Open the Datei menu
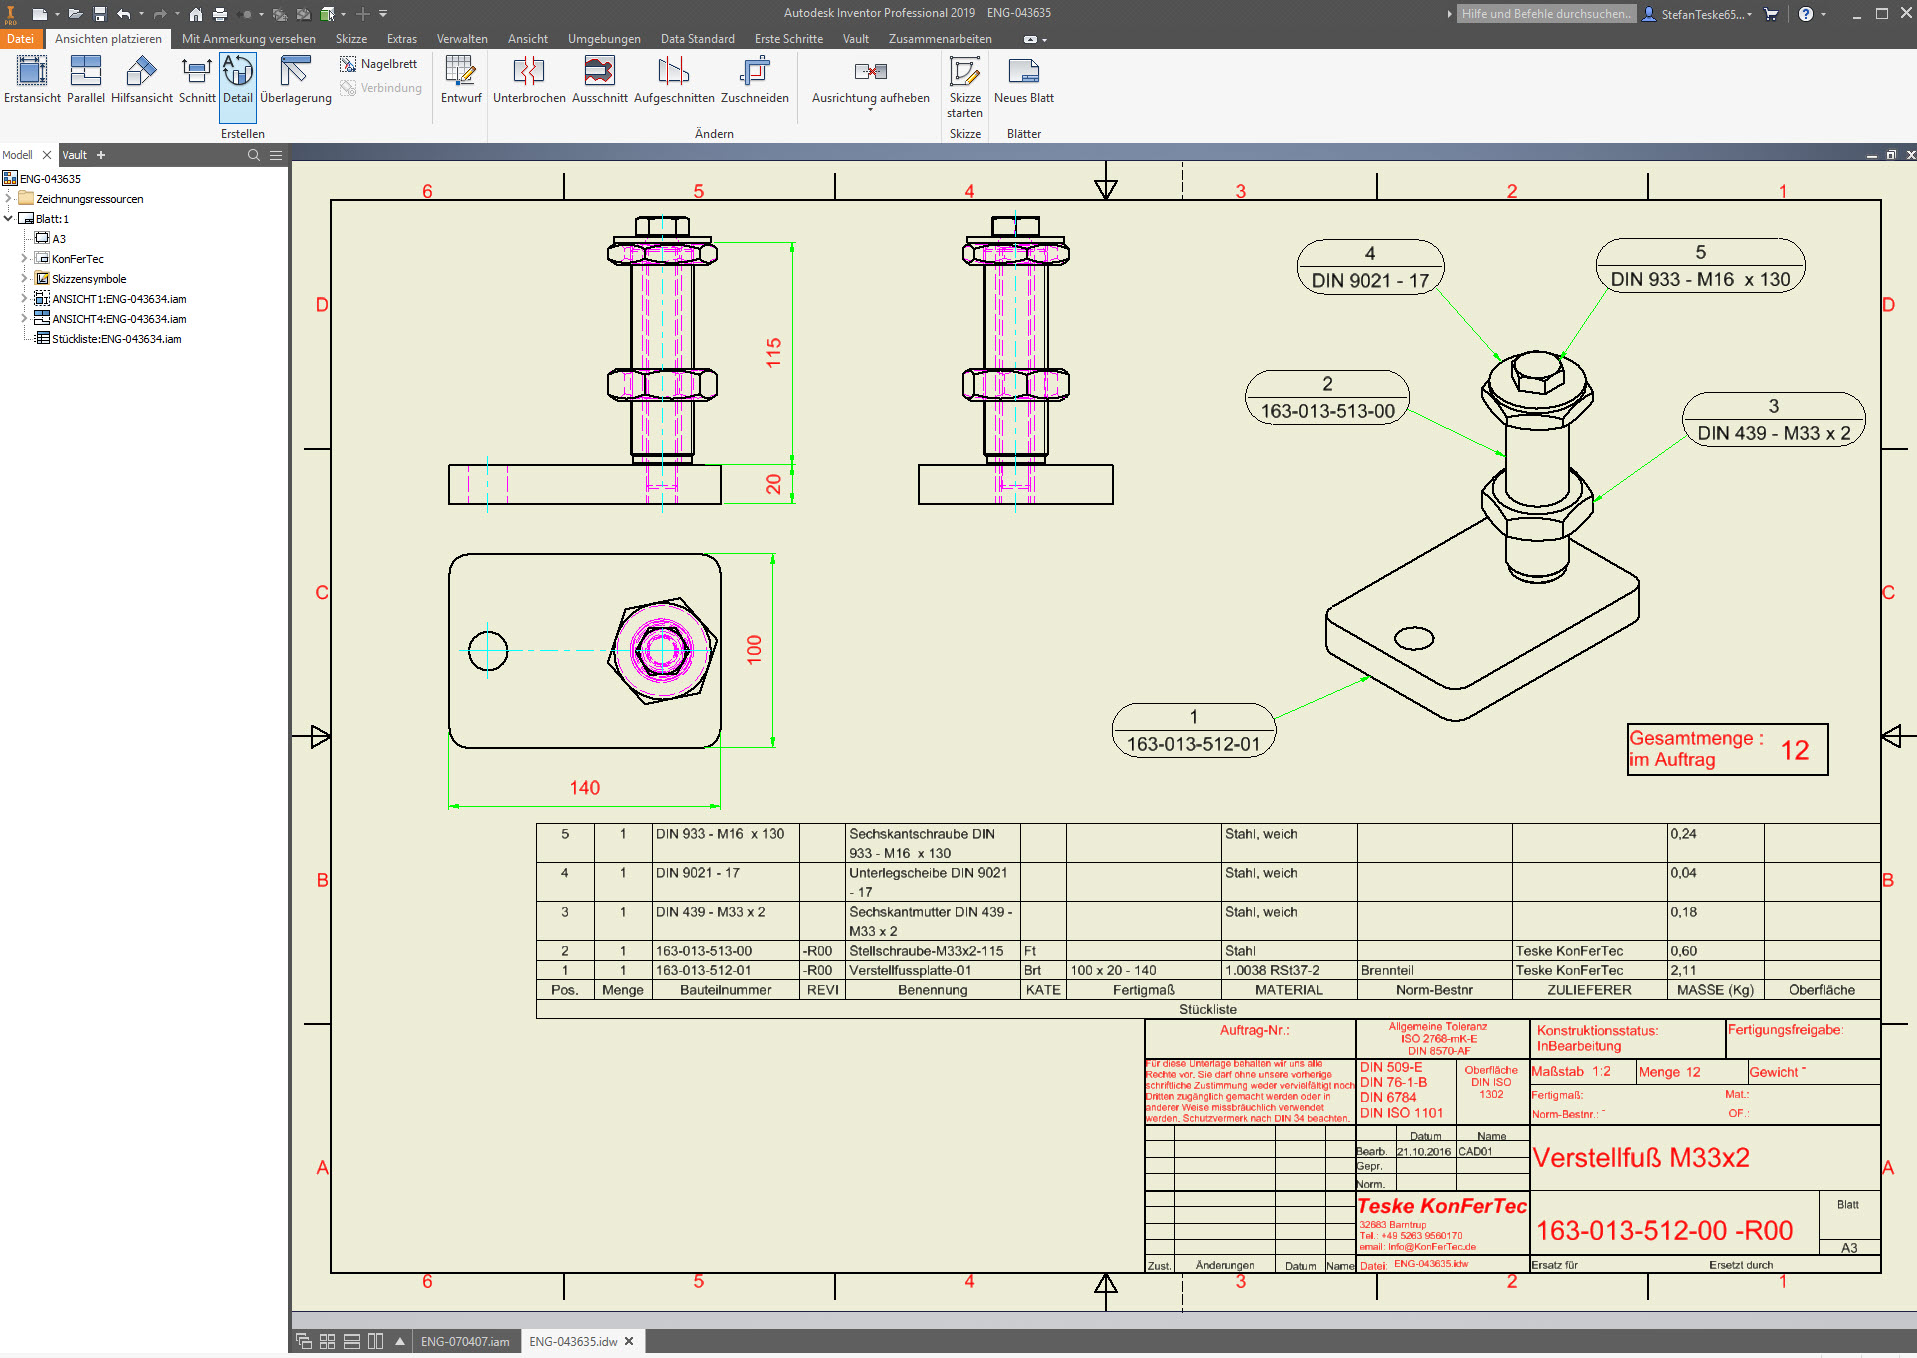 coord(20,39)
